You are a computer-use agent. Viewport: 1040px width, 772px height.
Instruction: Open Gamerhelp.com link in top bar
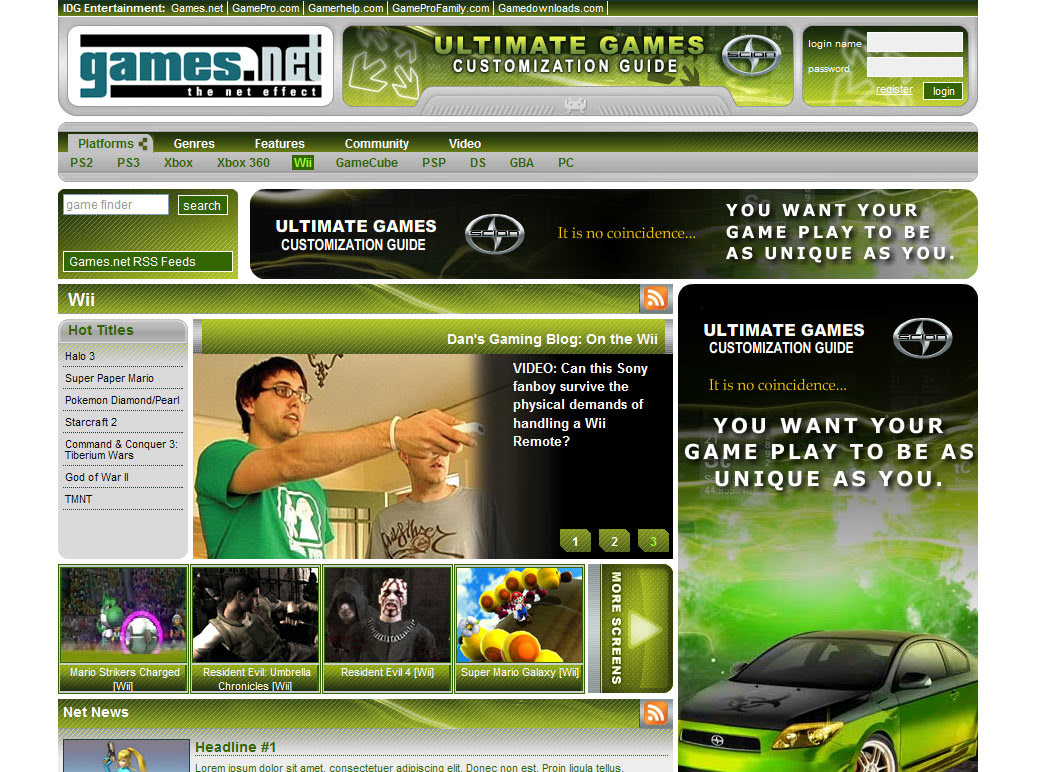click(346, 8)
